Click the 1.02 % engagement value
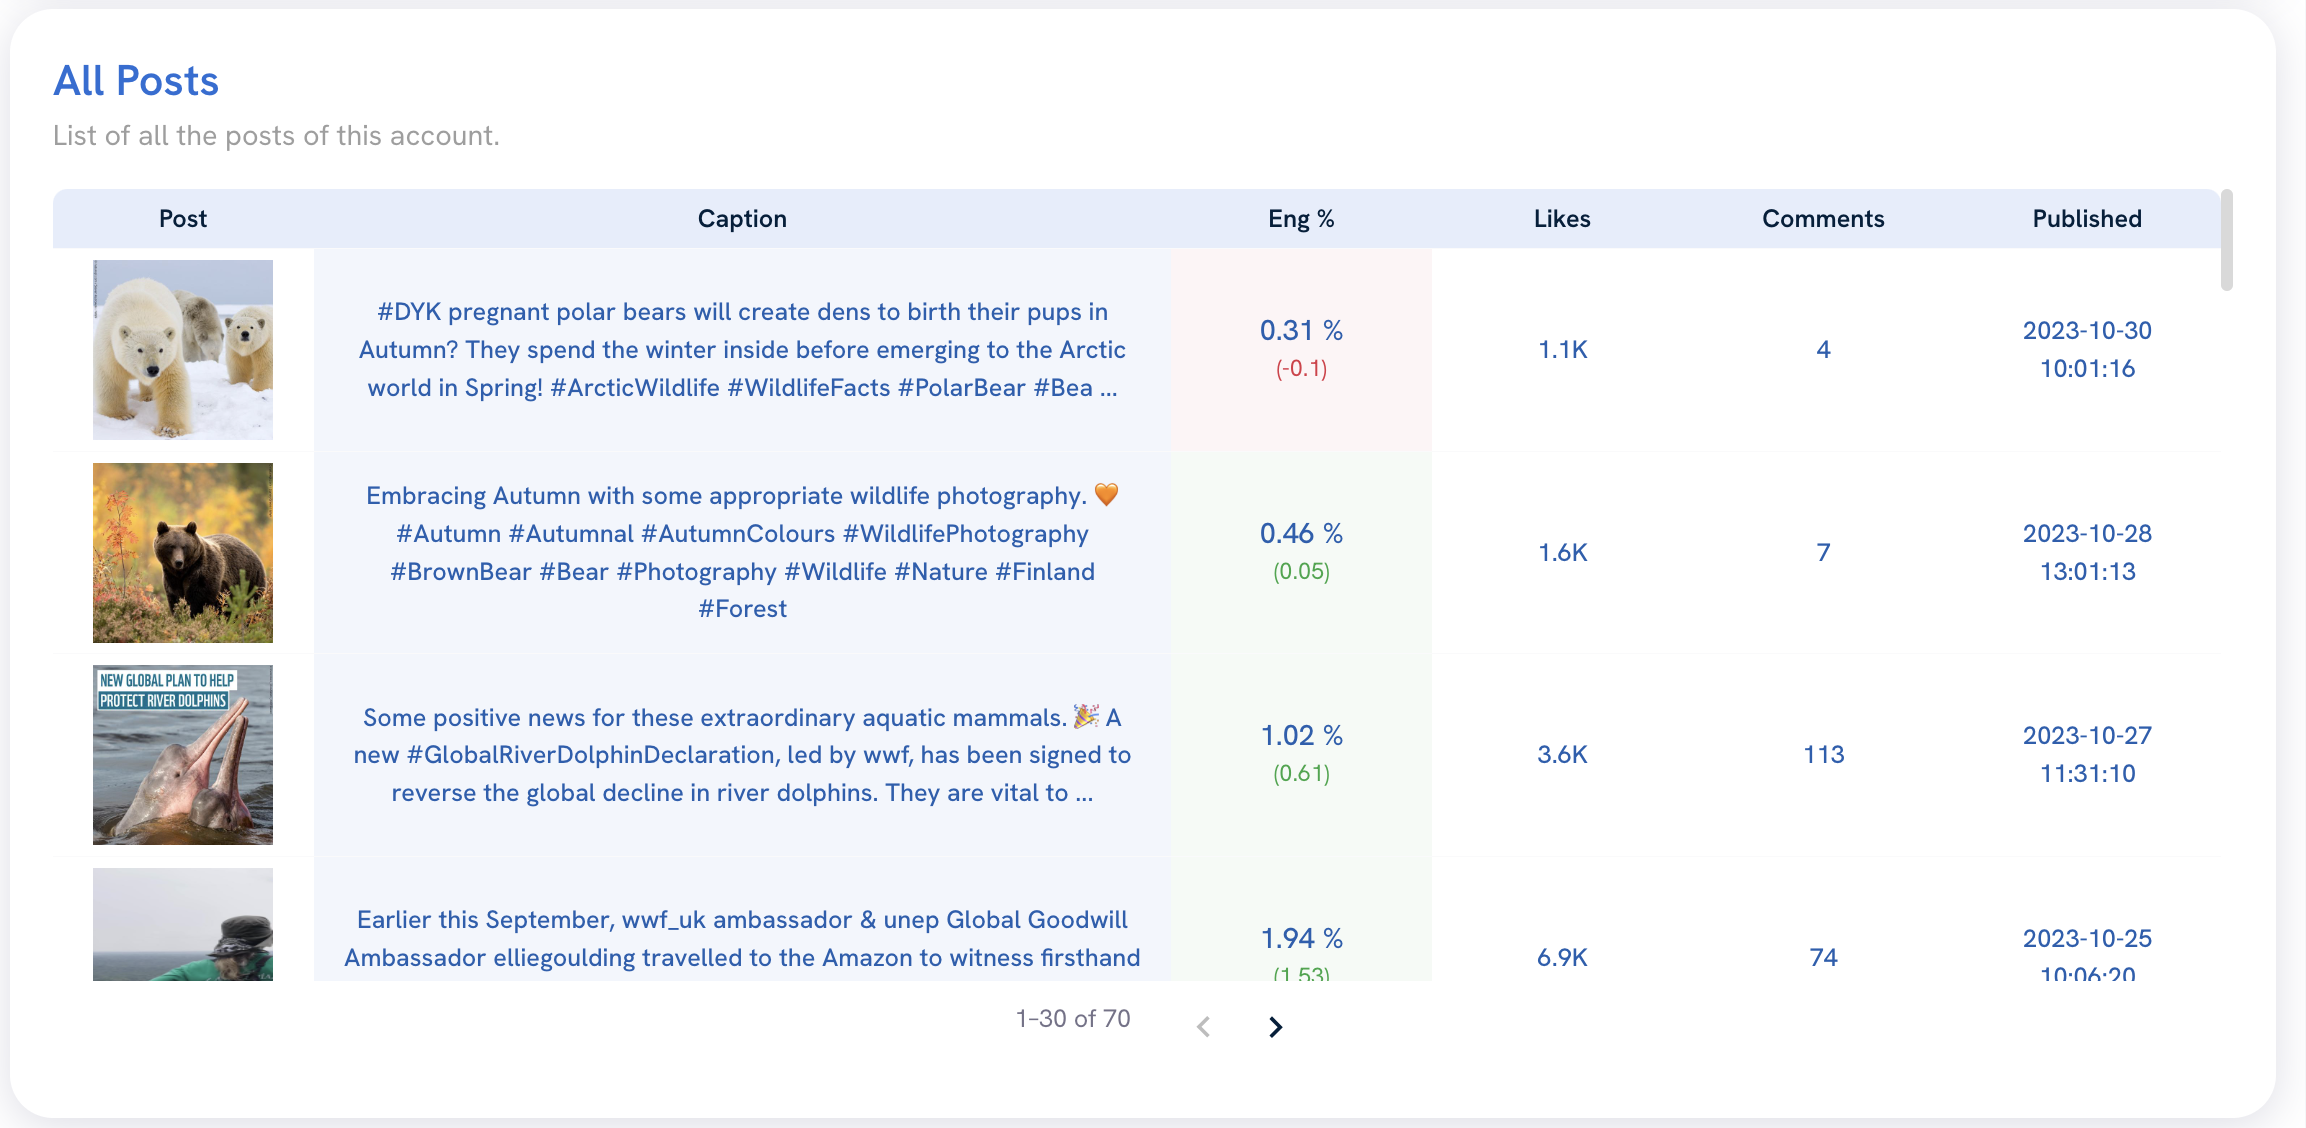Screen dimensions: 2306x1128 (1301, 736)
